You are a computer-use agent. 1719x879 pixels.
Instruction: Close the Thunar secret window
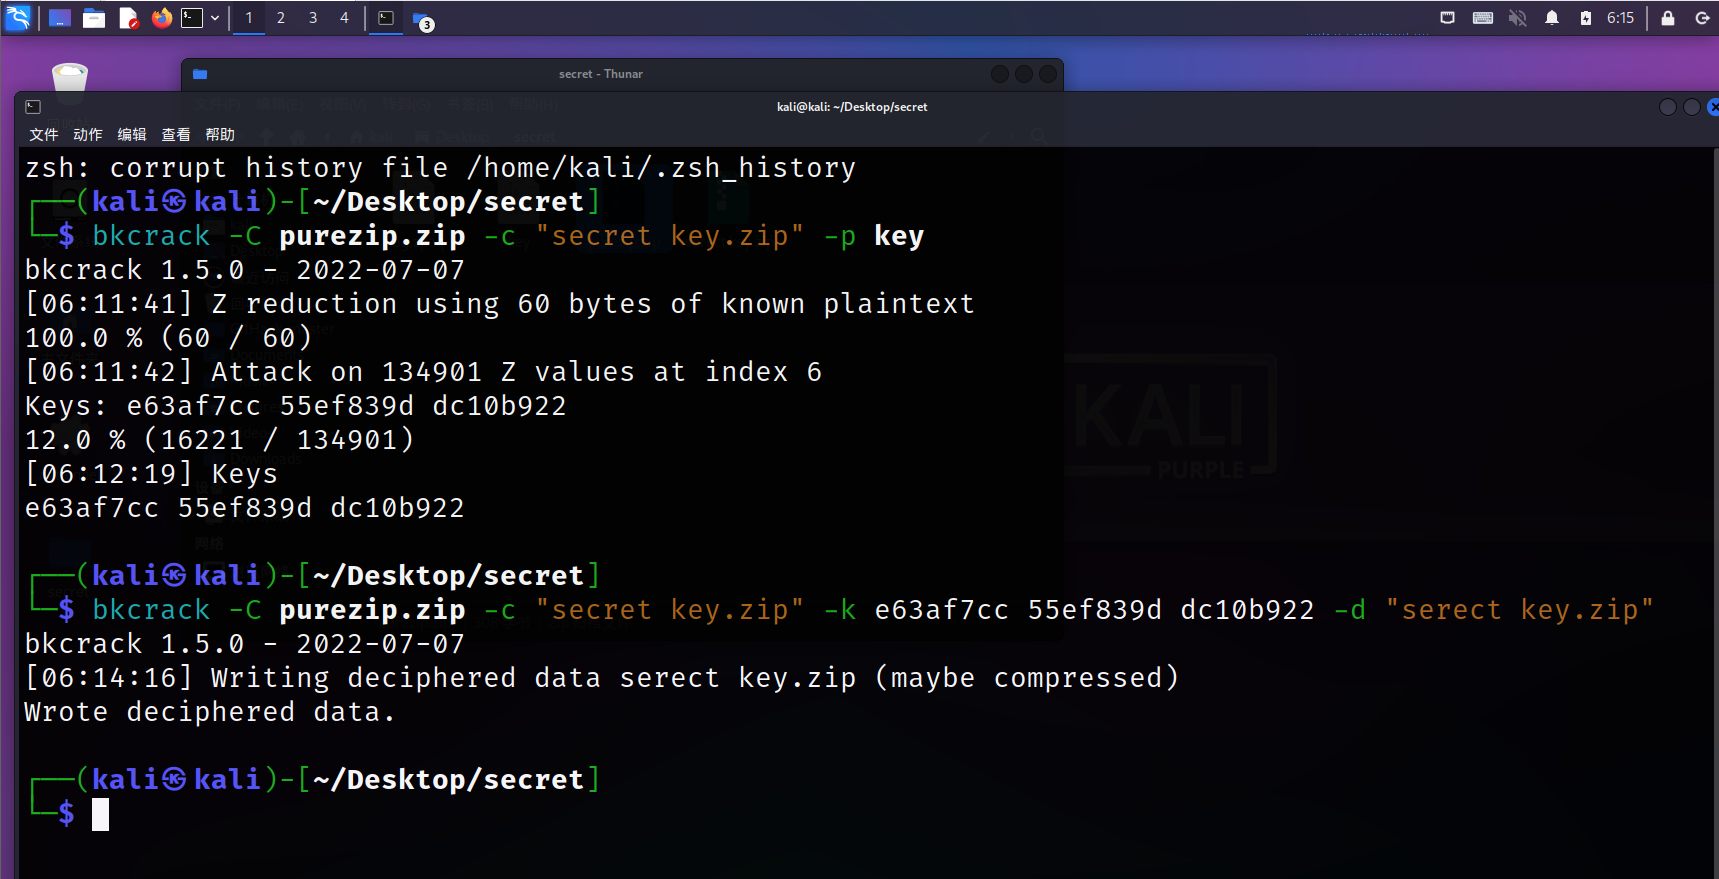(x=1048, y=74)
